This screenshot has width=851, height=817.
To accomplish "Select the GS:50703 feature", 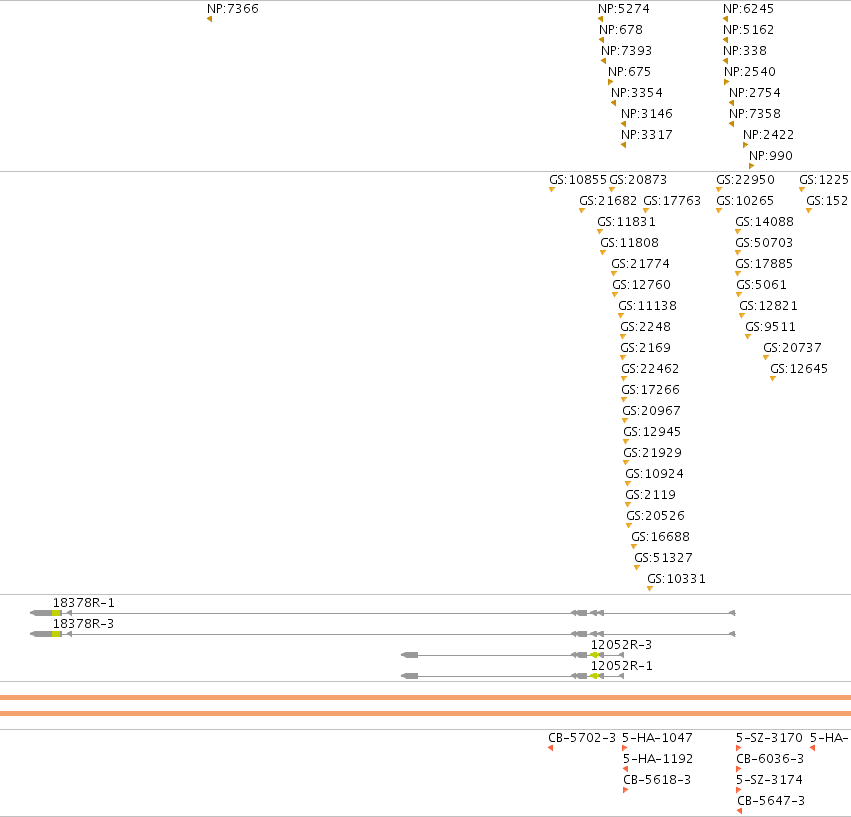I will pos(764,243).
